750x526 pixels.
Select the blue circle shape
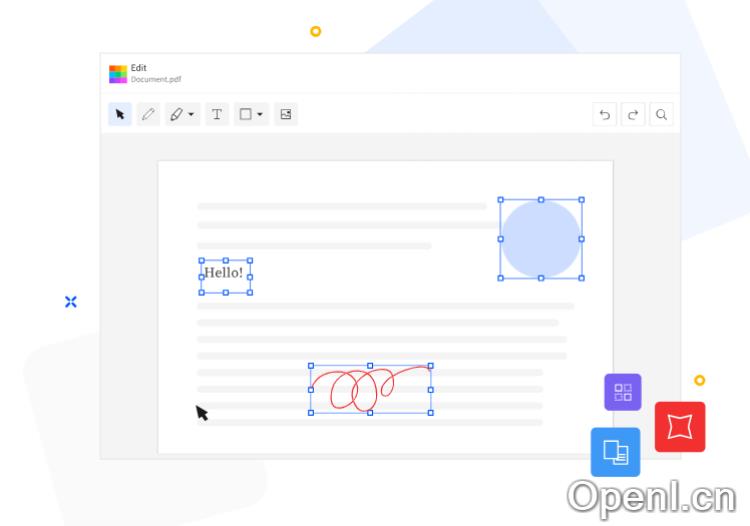tap(541, 239)
